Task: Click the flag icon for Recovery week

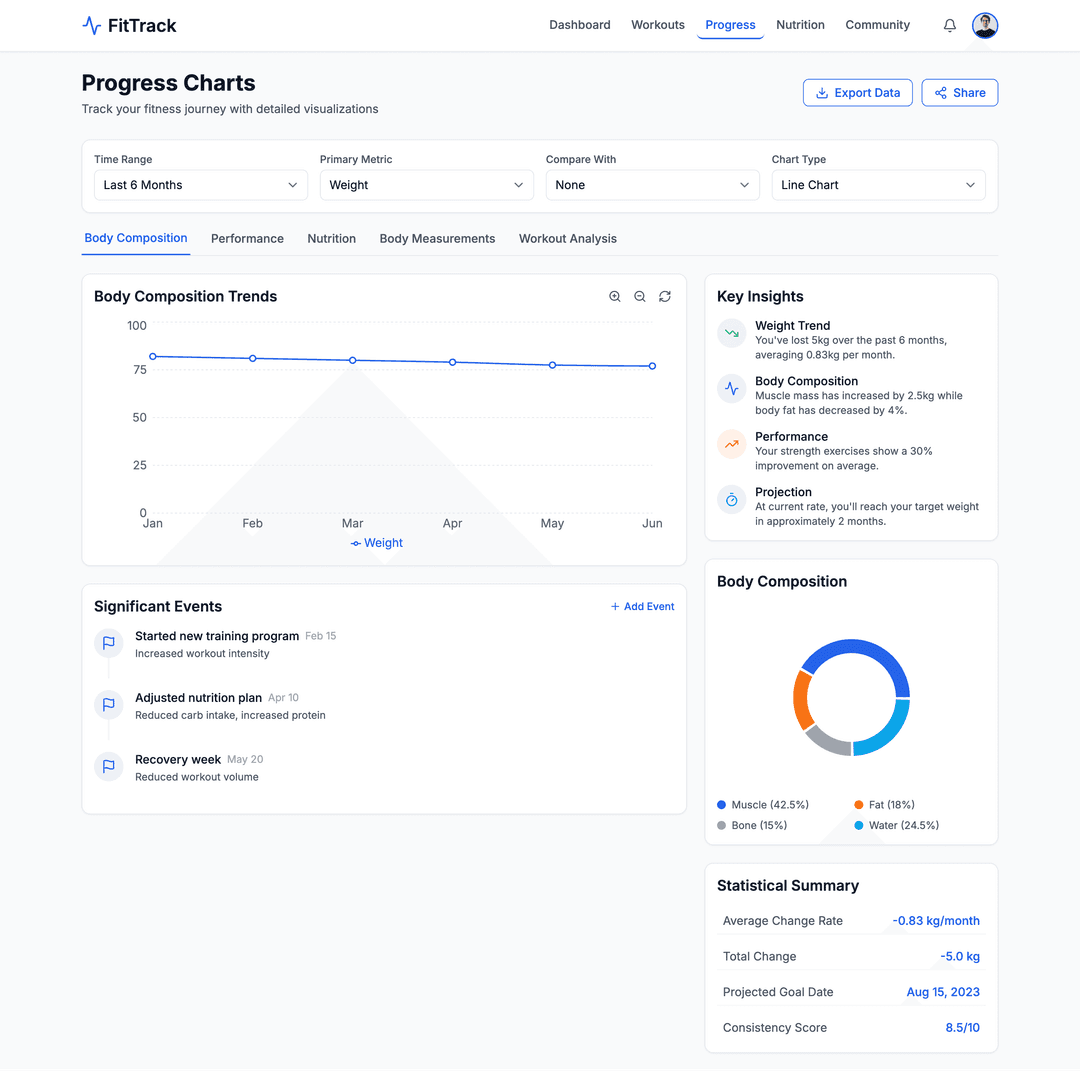Action: 109,767
